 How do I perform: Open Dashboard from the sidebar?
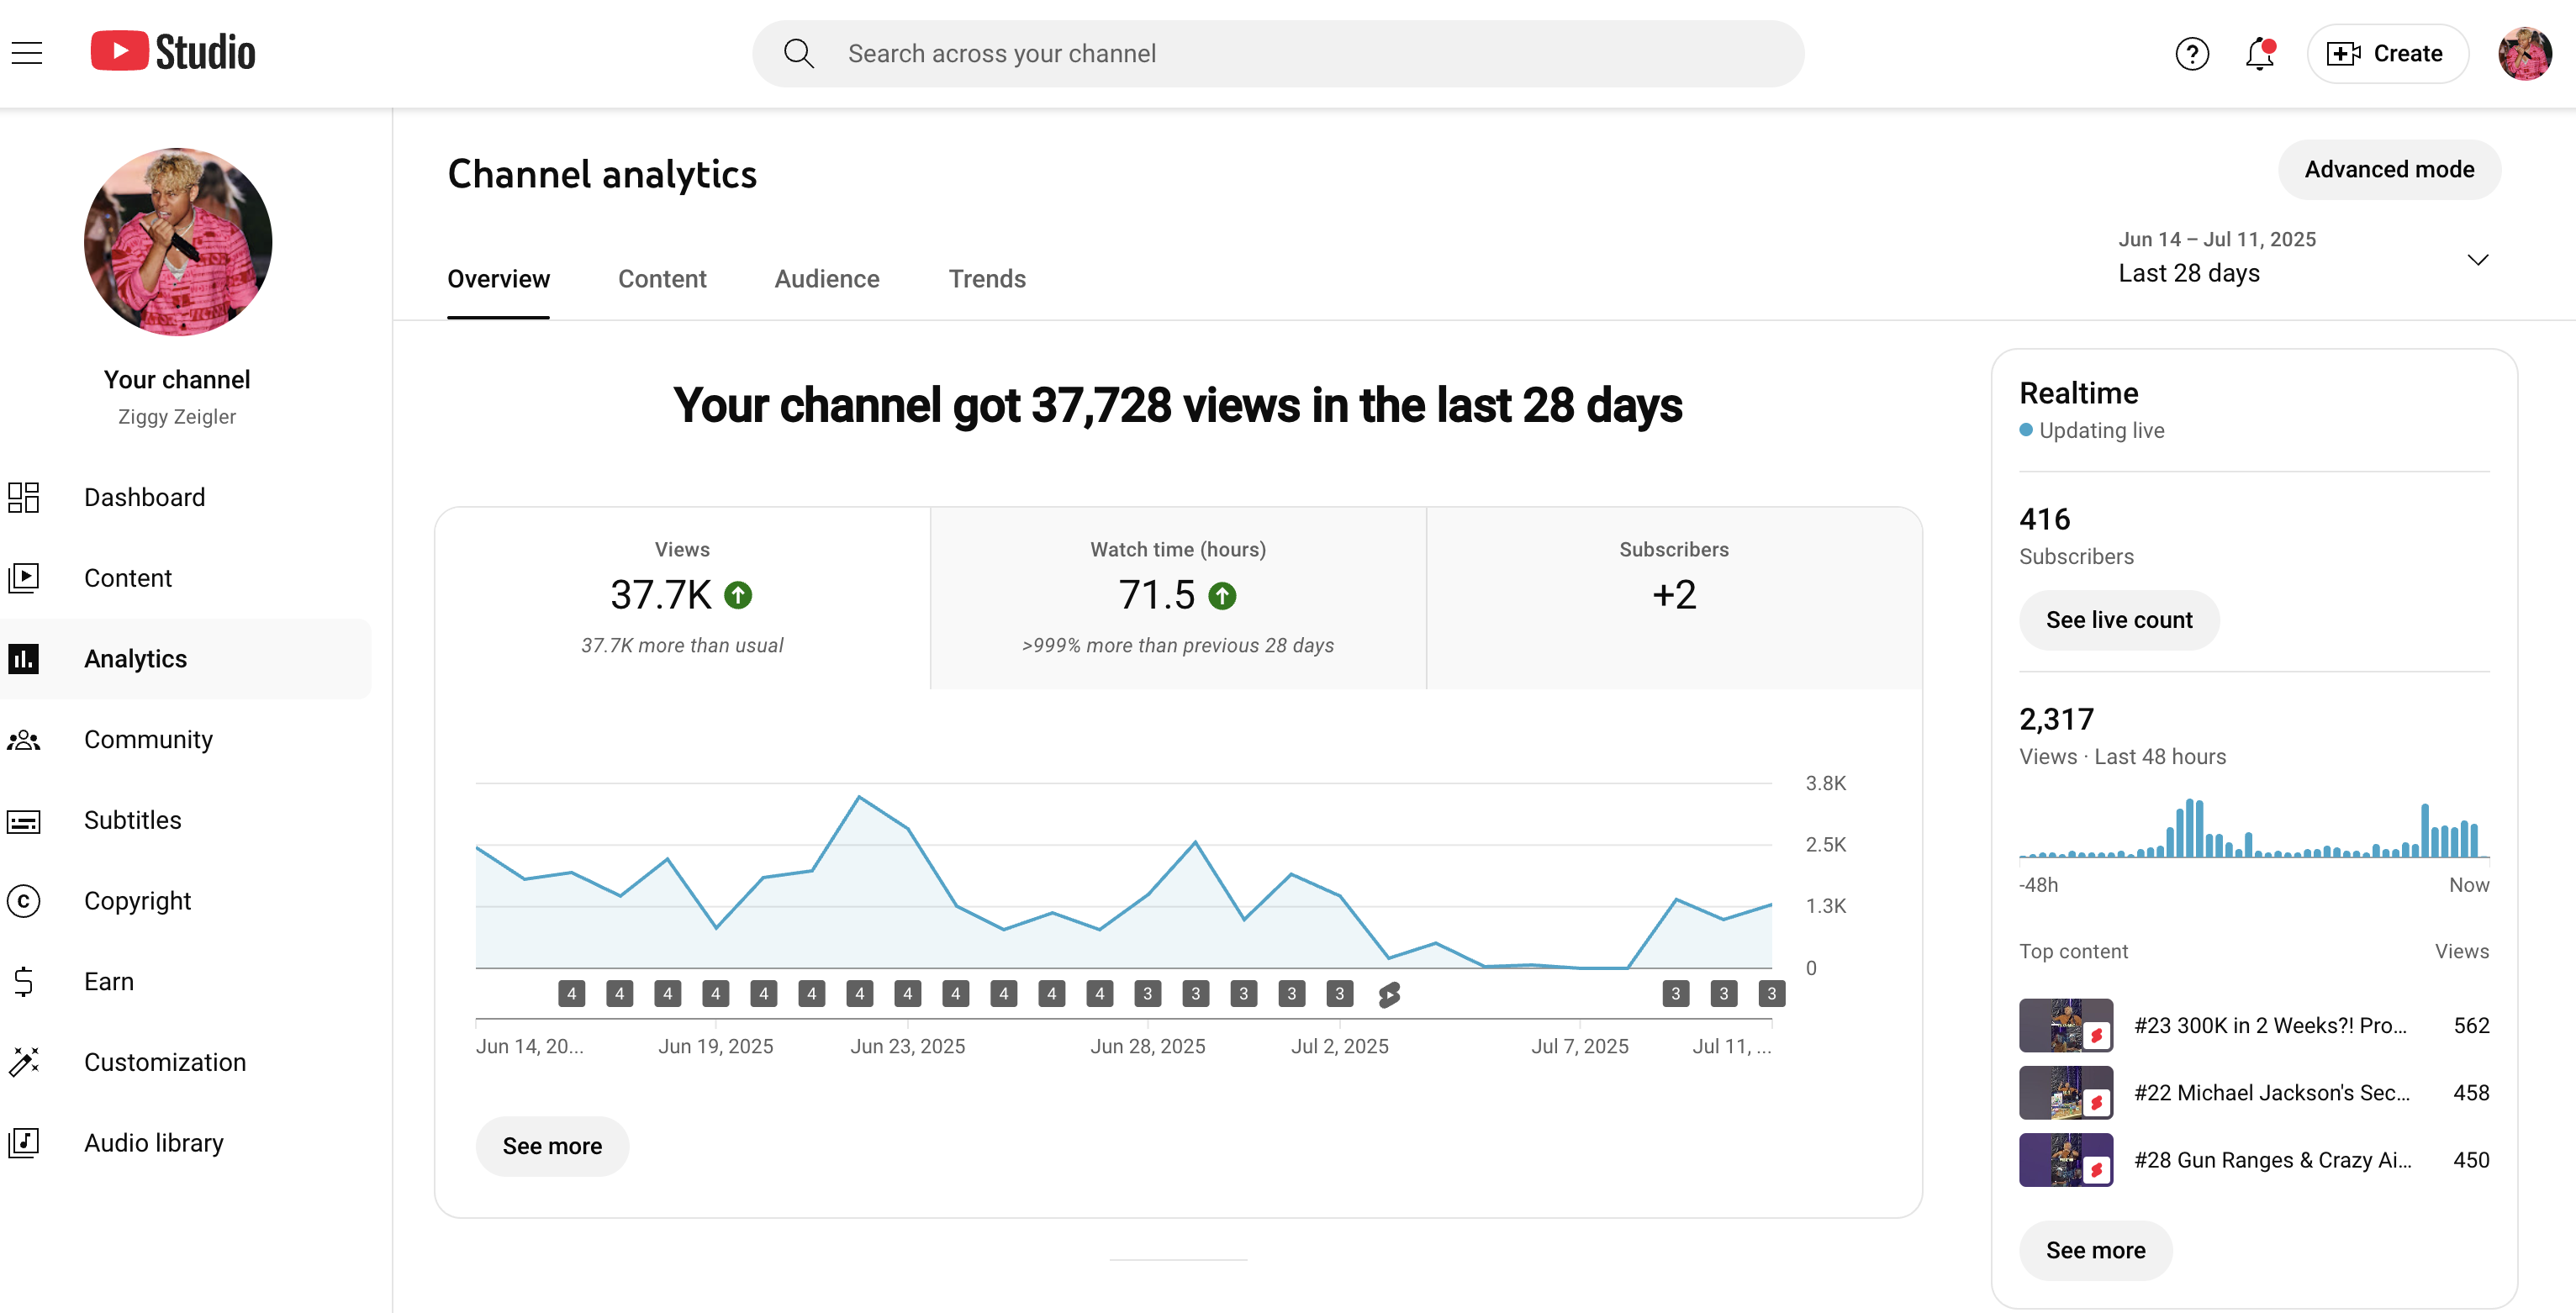[x=186, y=497]
